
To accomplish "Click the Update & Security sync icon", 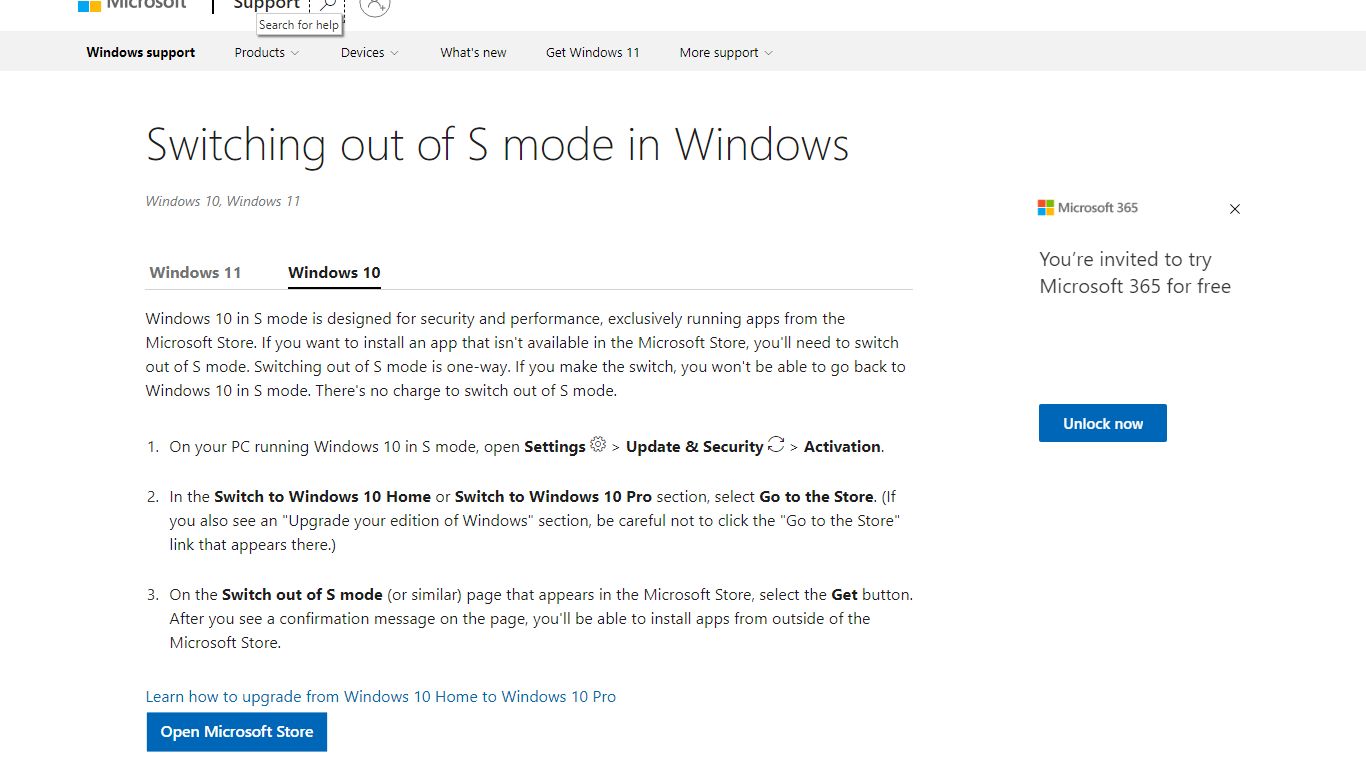I will [x=776, y=445].
